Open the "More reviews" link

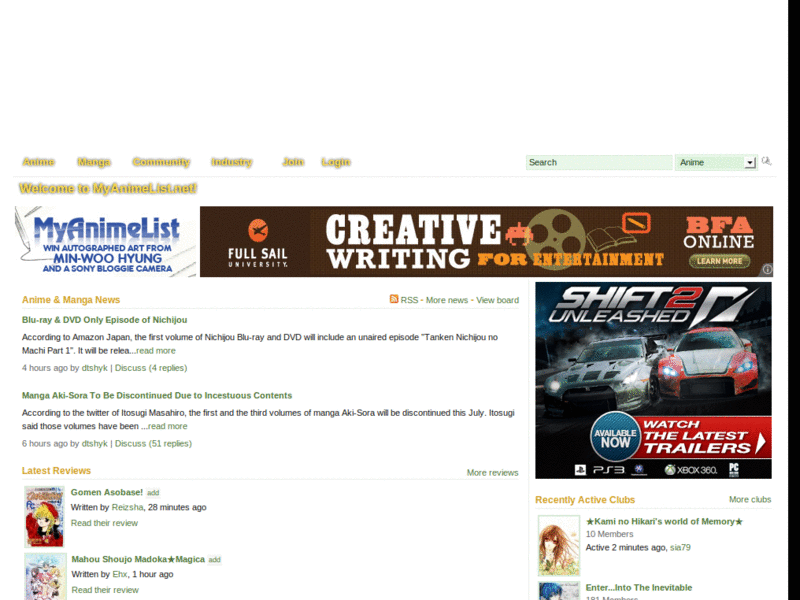pyautogui.click(x=492, y=472)
